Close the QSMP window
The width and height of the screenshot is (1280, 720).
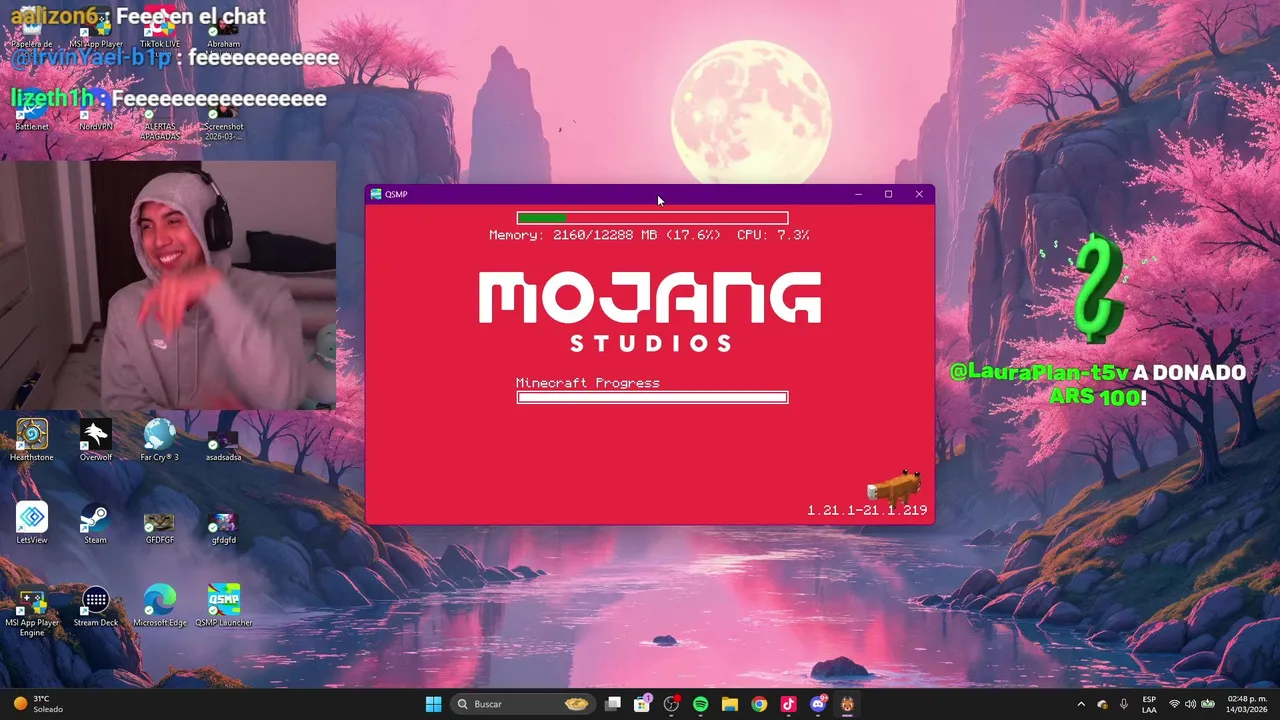click(919, 194)
